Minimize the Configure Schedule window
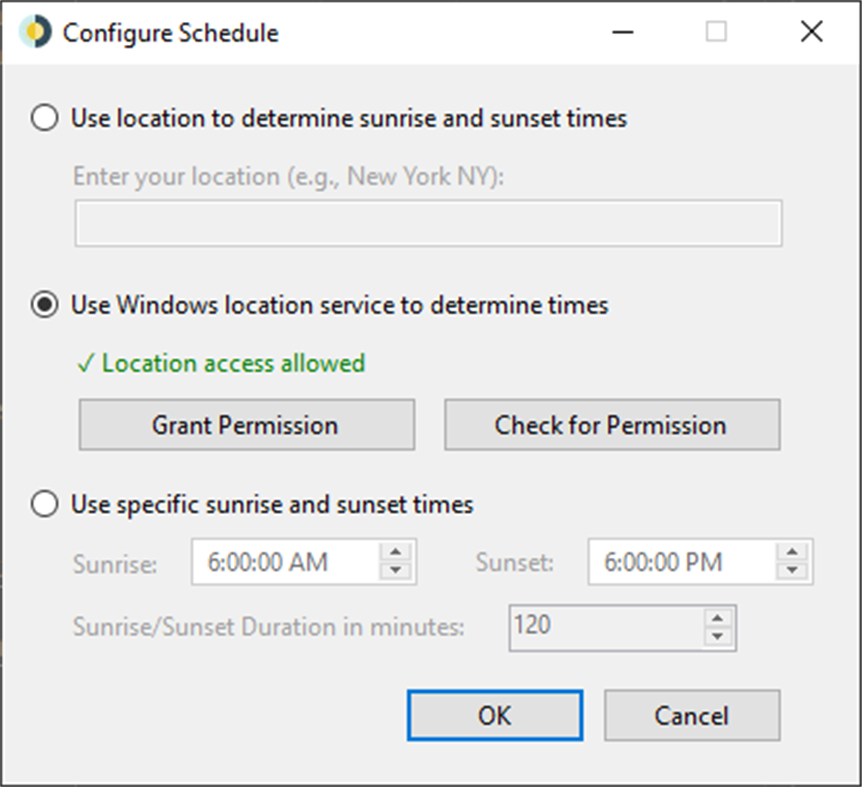 click(x=622, y=31)
